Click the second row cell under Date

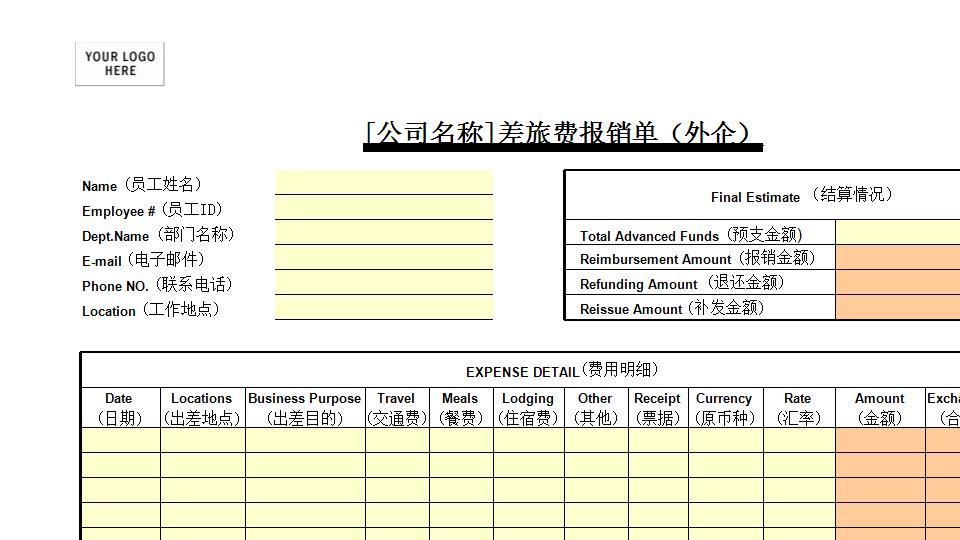tap(120, 465)
